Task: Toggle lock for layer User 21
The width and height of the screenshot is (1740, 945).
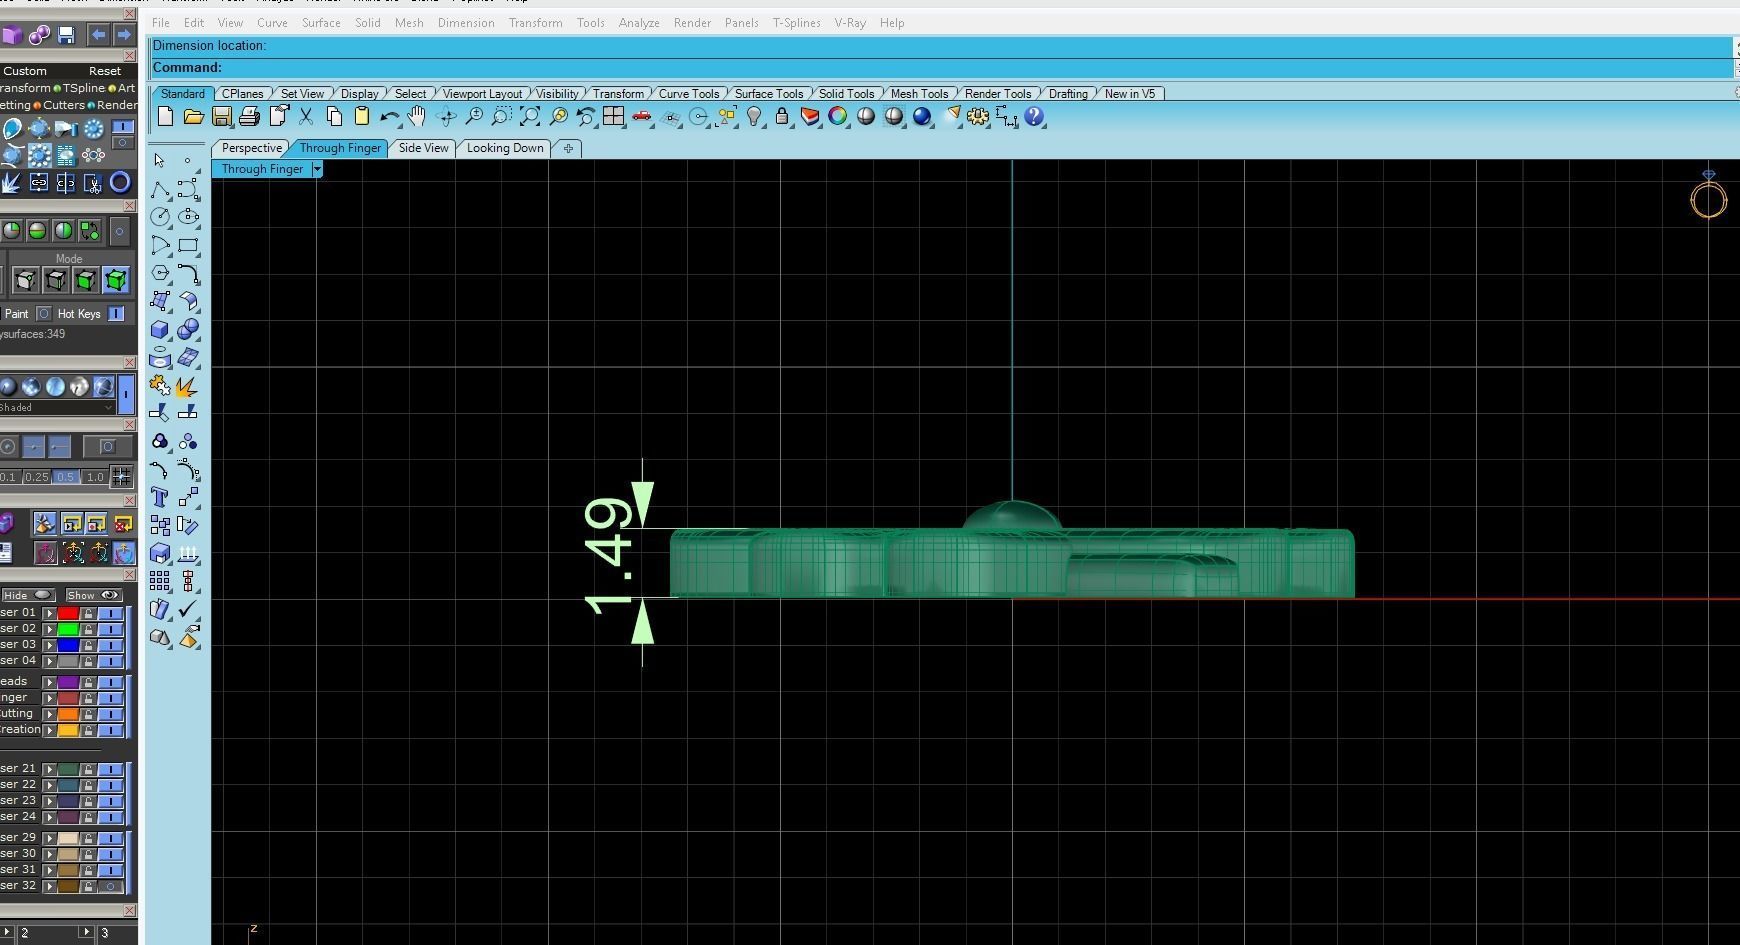Action: pyautogui.click(x=88, y=769)
